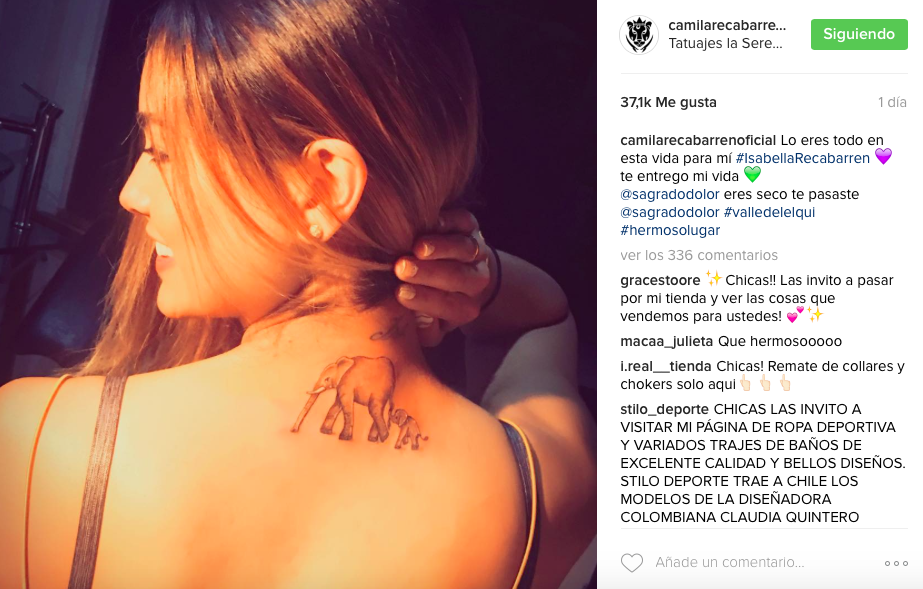
Task: Open the three-dot more options menu
Action: coord(896,564)
